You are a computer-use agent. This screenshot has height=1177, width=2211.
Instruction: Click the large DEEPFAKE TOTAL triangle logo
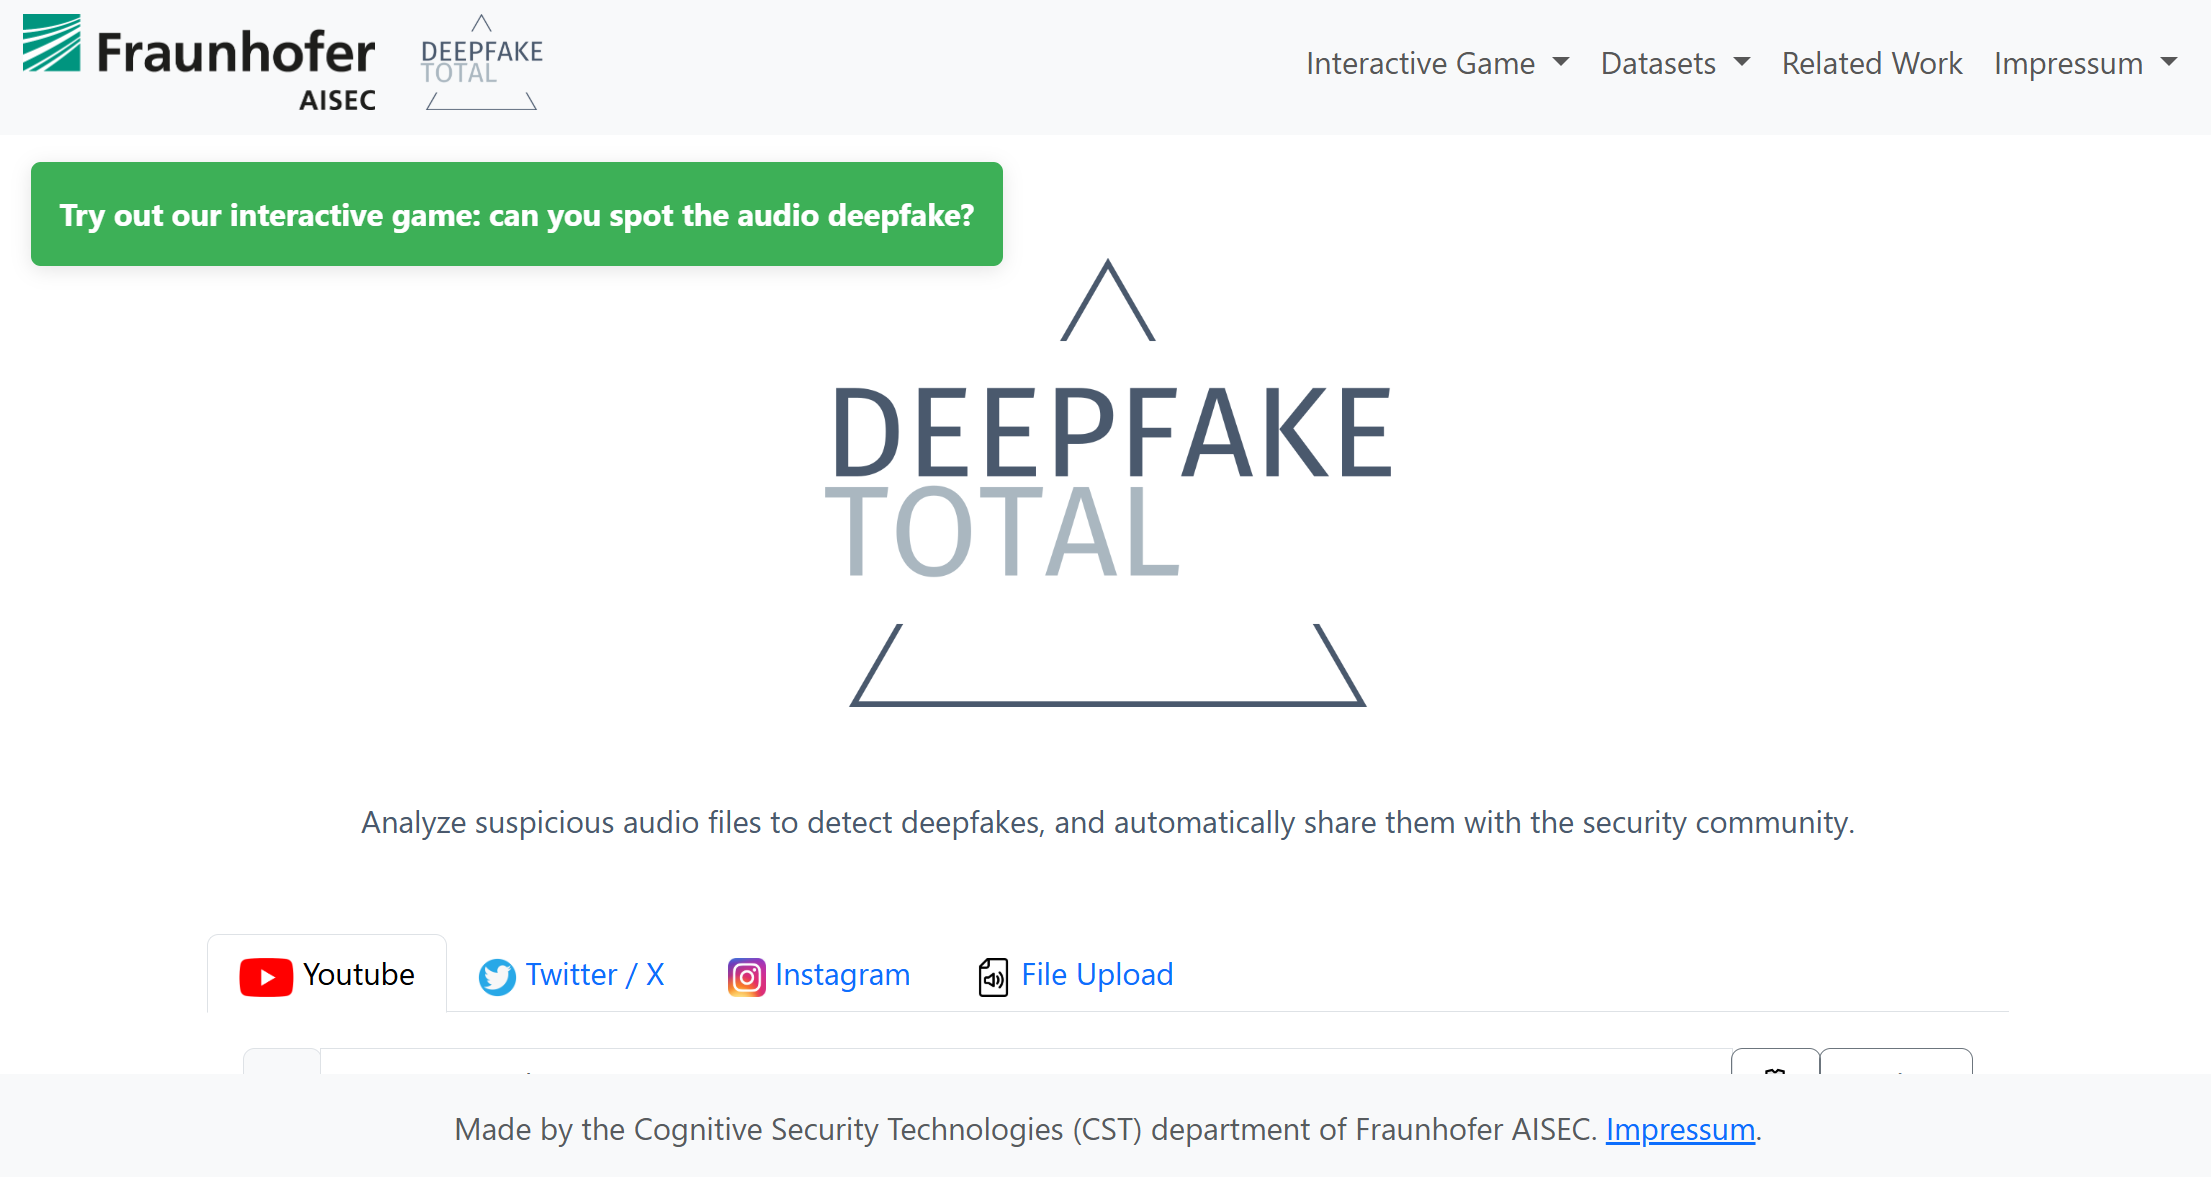pyautogui.click(x=1108, y=480)
